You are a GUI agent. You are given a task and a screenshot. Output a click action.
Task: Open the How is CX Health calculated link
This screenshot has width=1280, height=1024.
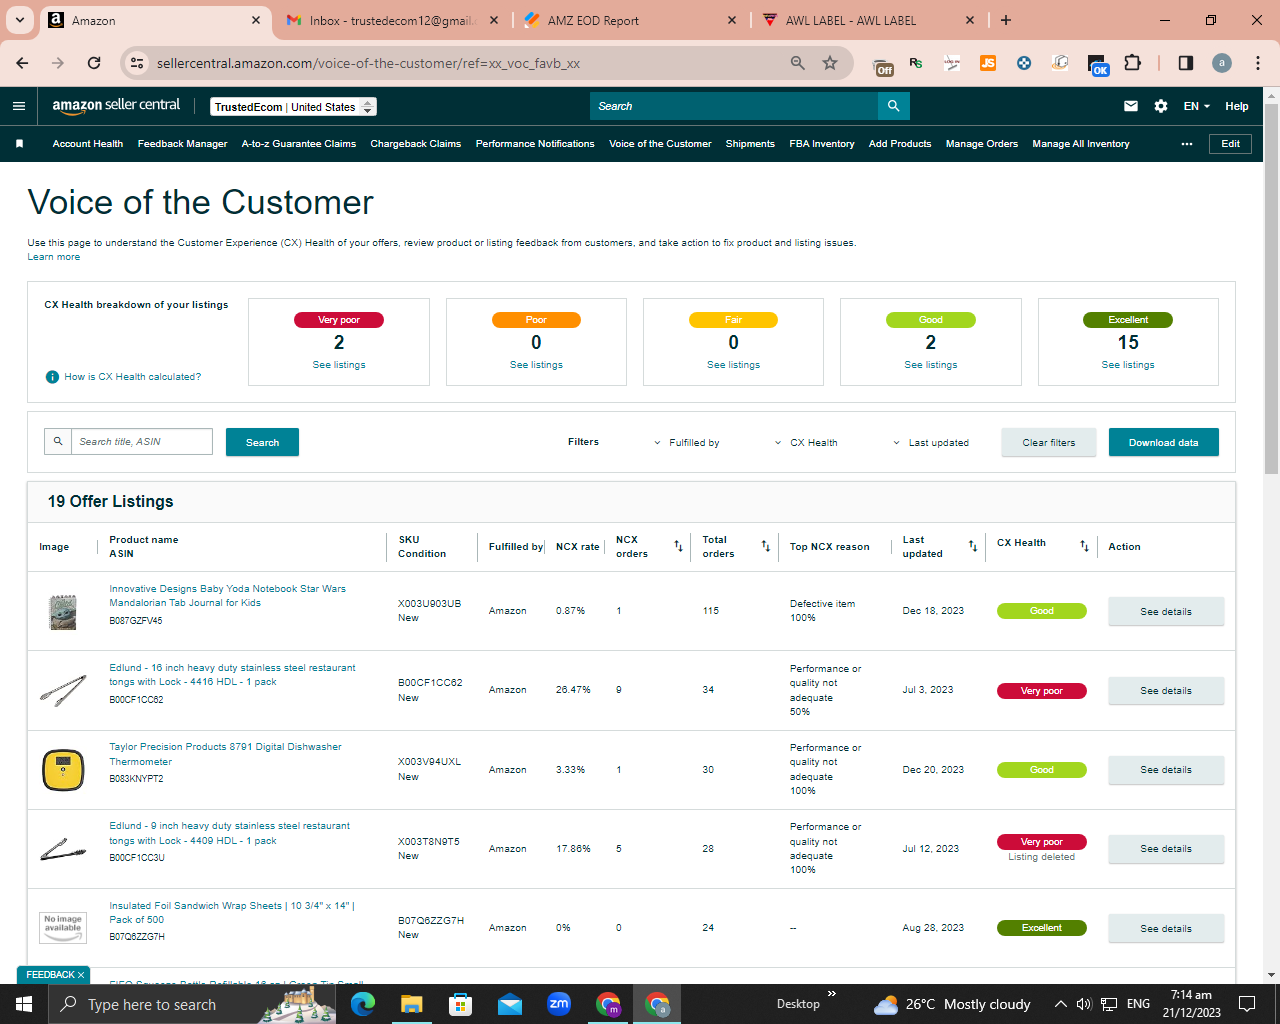pos(133,377)
